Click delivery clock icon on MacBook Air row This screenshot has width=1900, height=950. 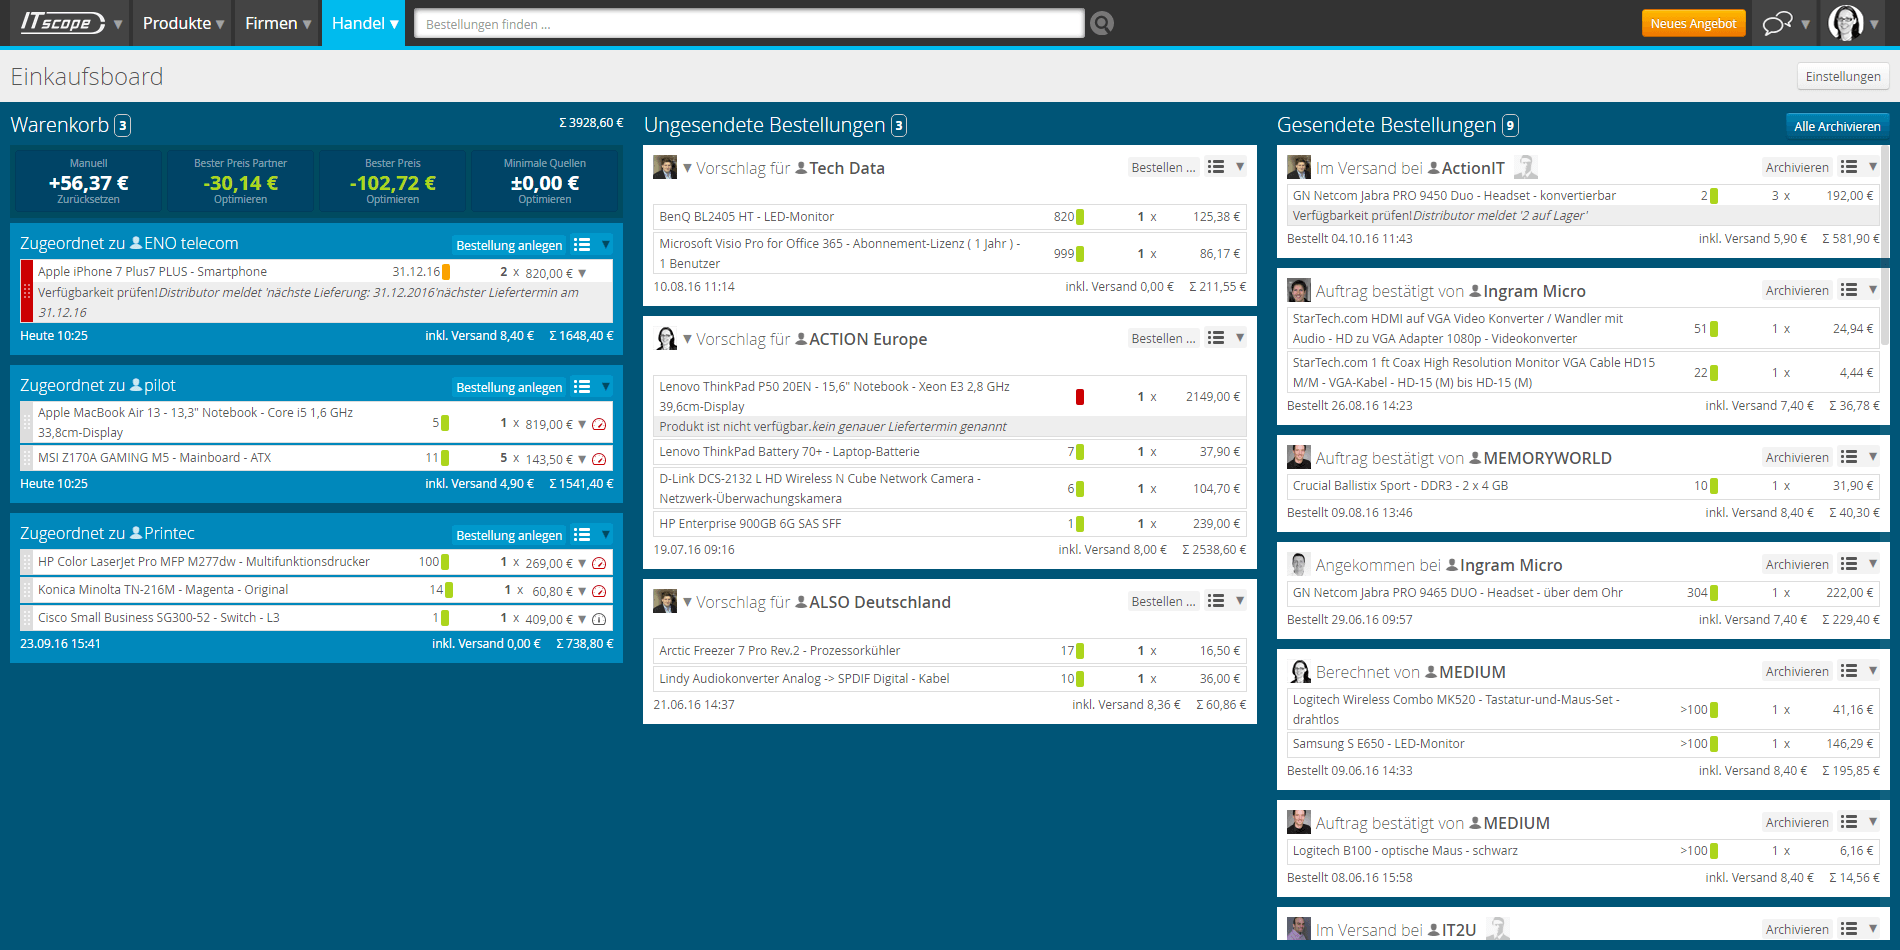tap(599, 424)
